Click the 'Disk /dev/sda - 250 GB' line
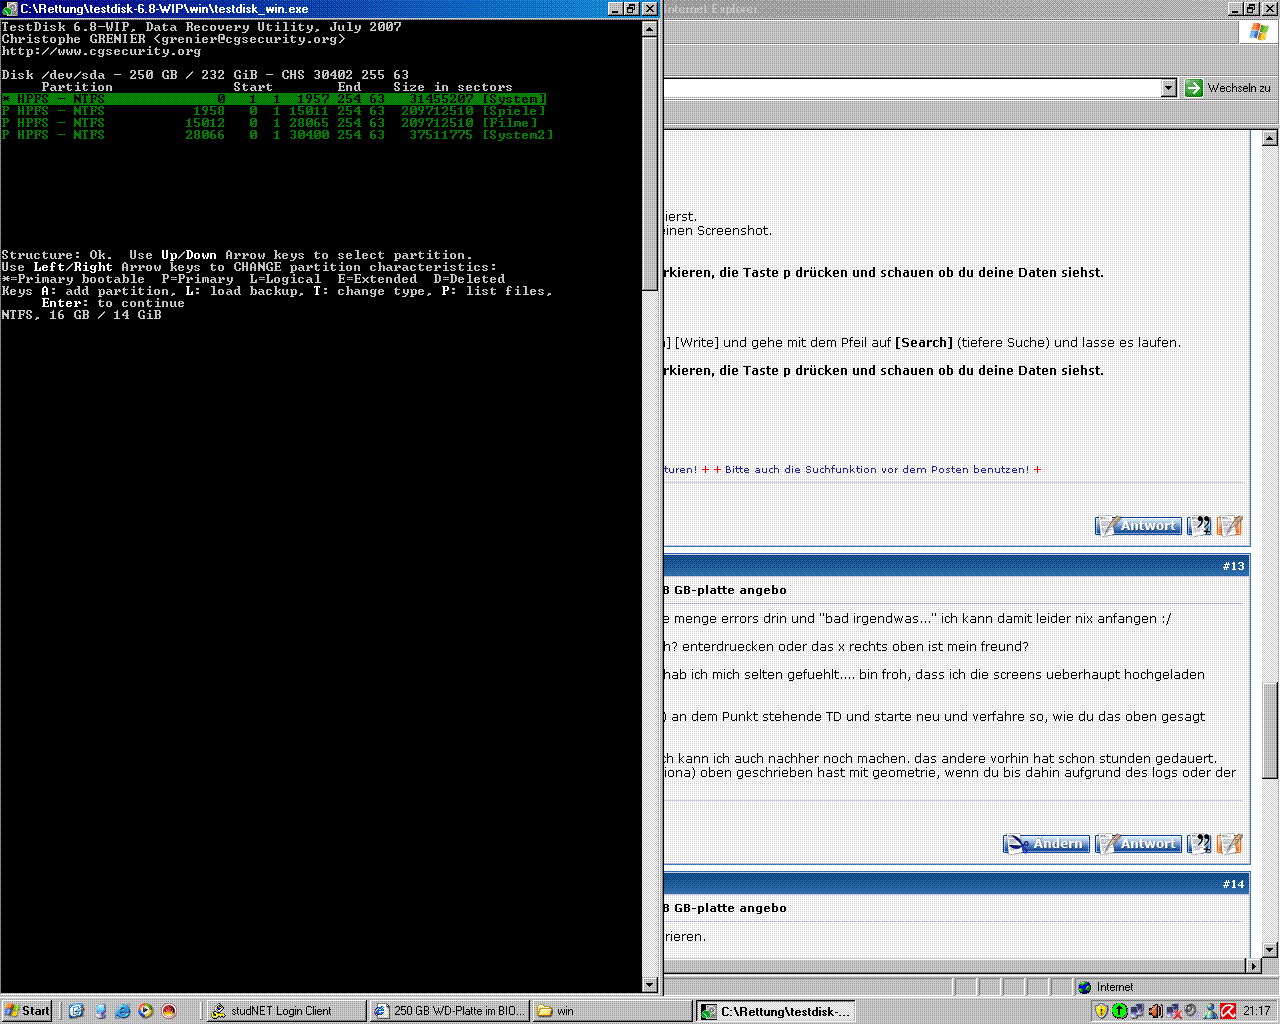 (205, 75)
